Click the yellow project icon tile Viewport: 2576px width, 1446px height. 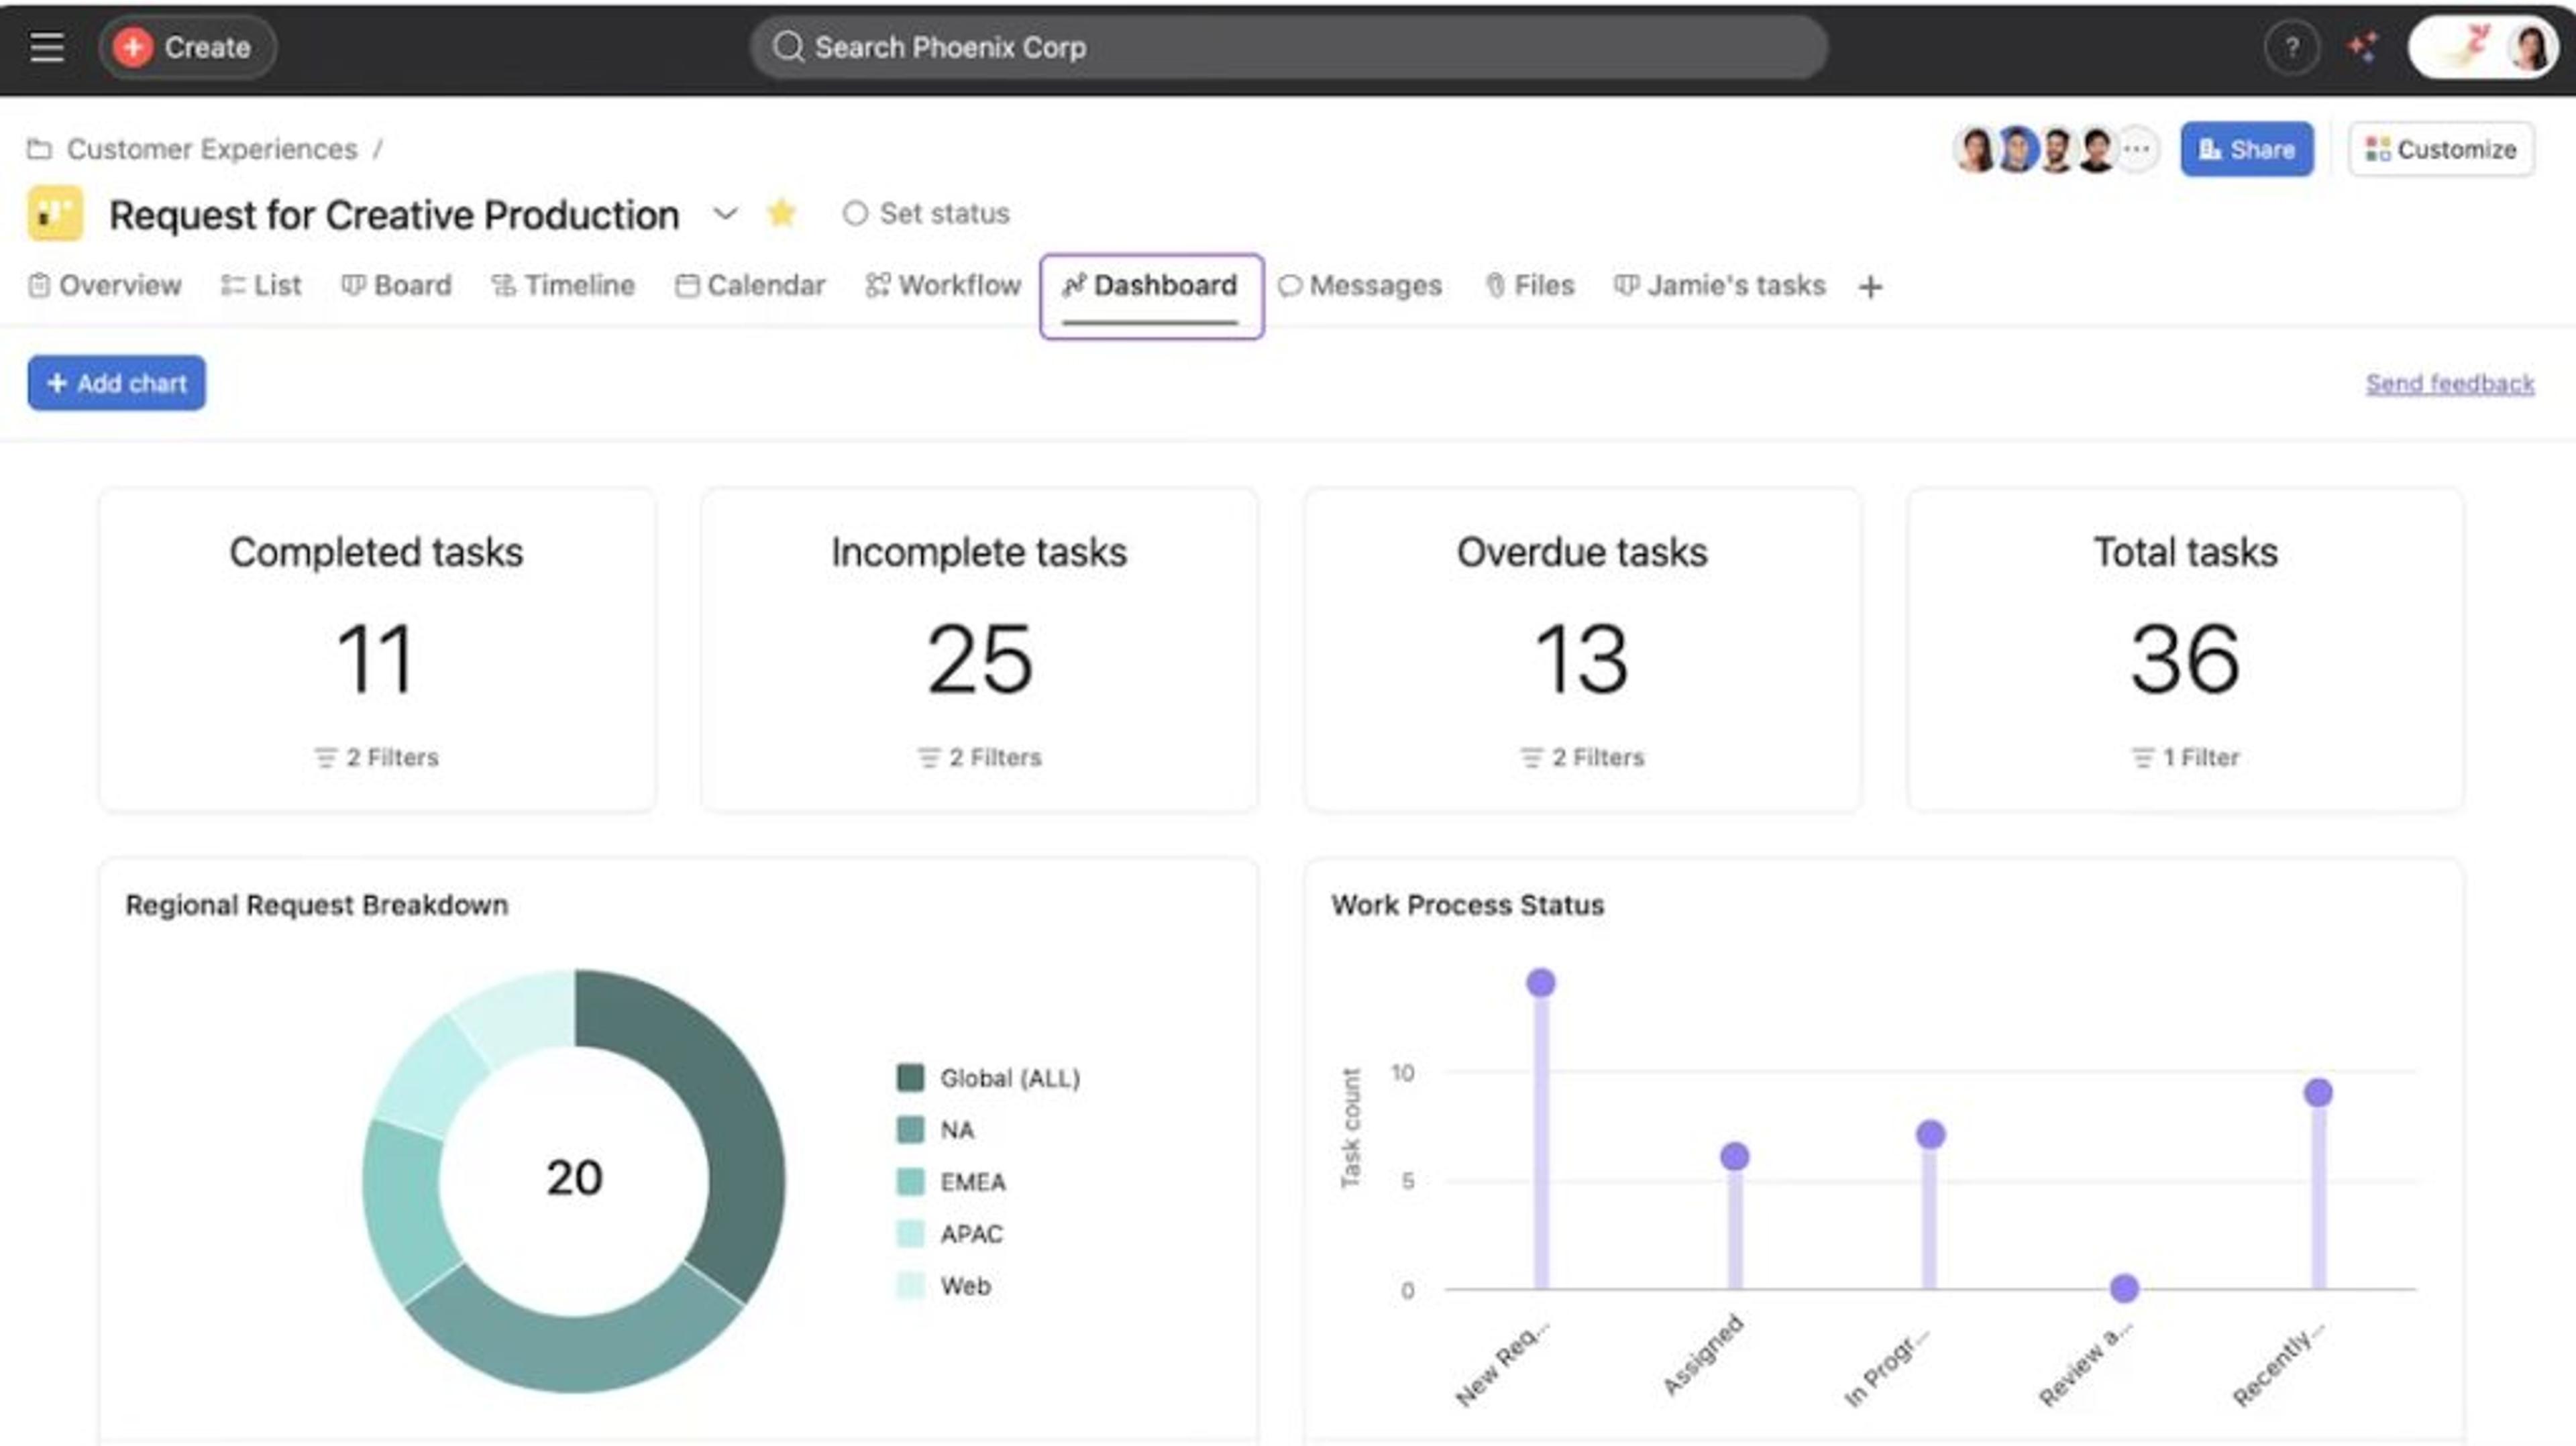tap(55, 213)
